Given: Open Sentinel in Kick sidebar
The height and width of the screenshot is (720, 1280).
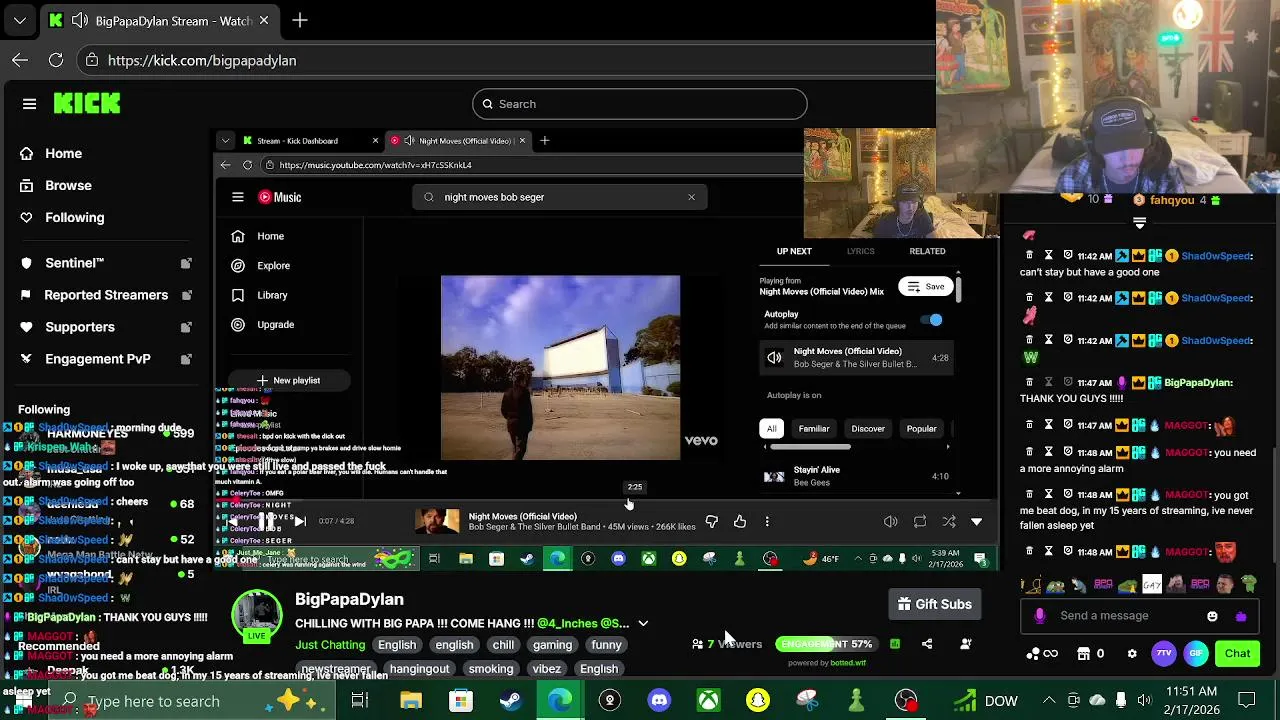Looking at the screenshot, I should pos(74,263).
